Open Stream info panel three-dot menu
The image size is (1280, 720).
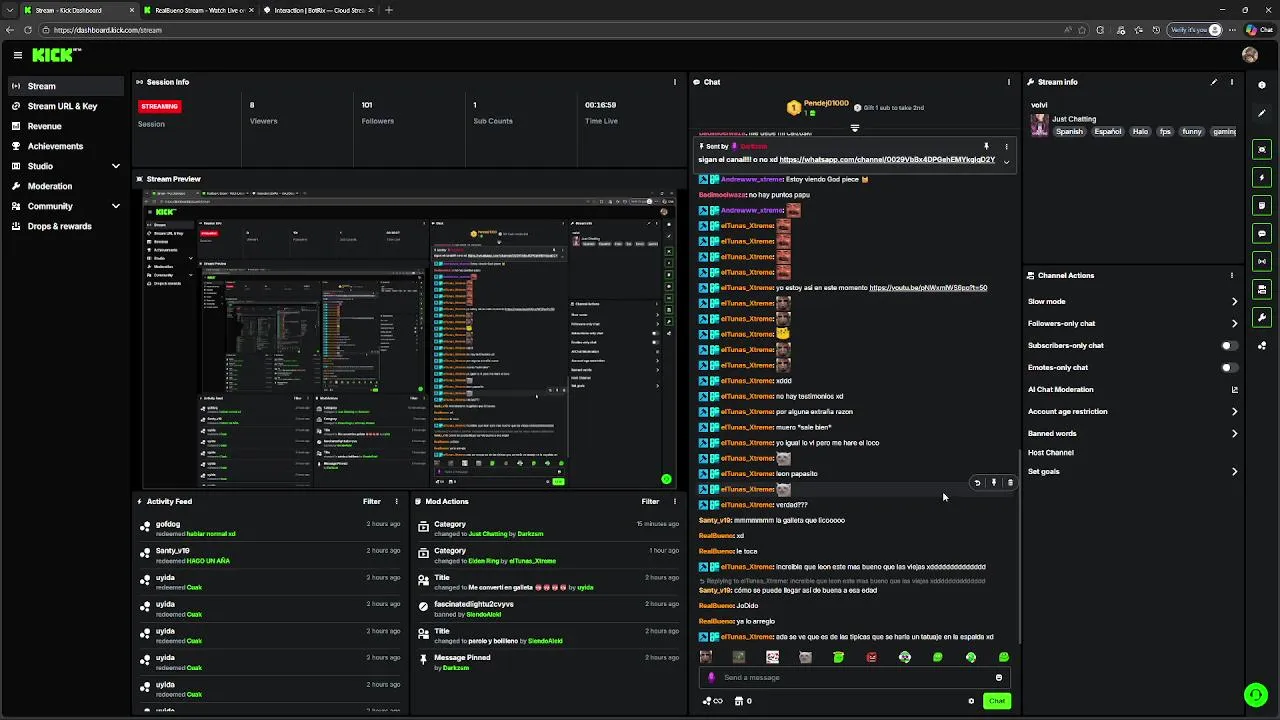click(x=1232, y=82)
